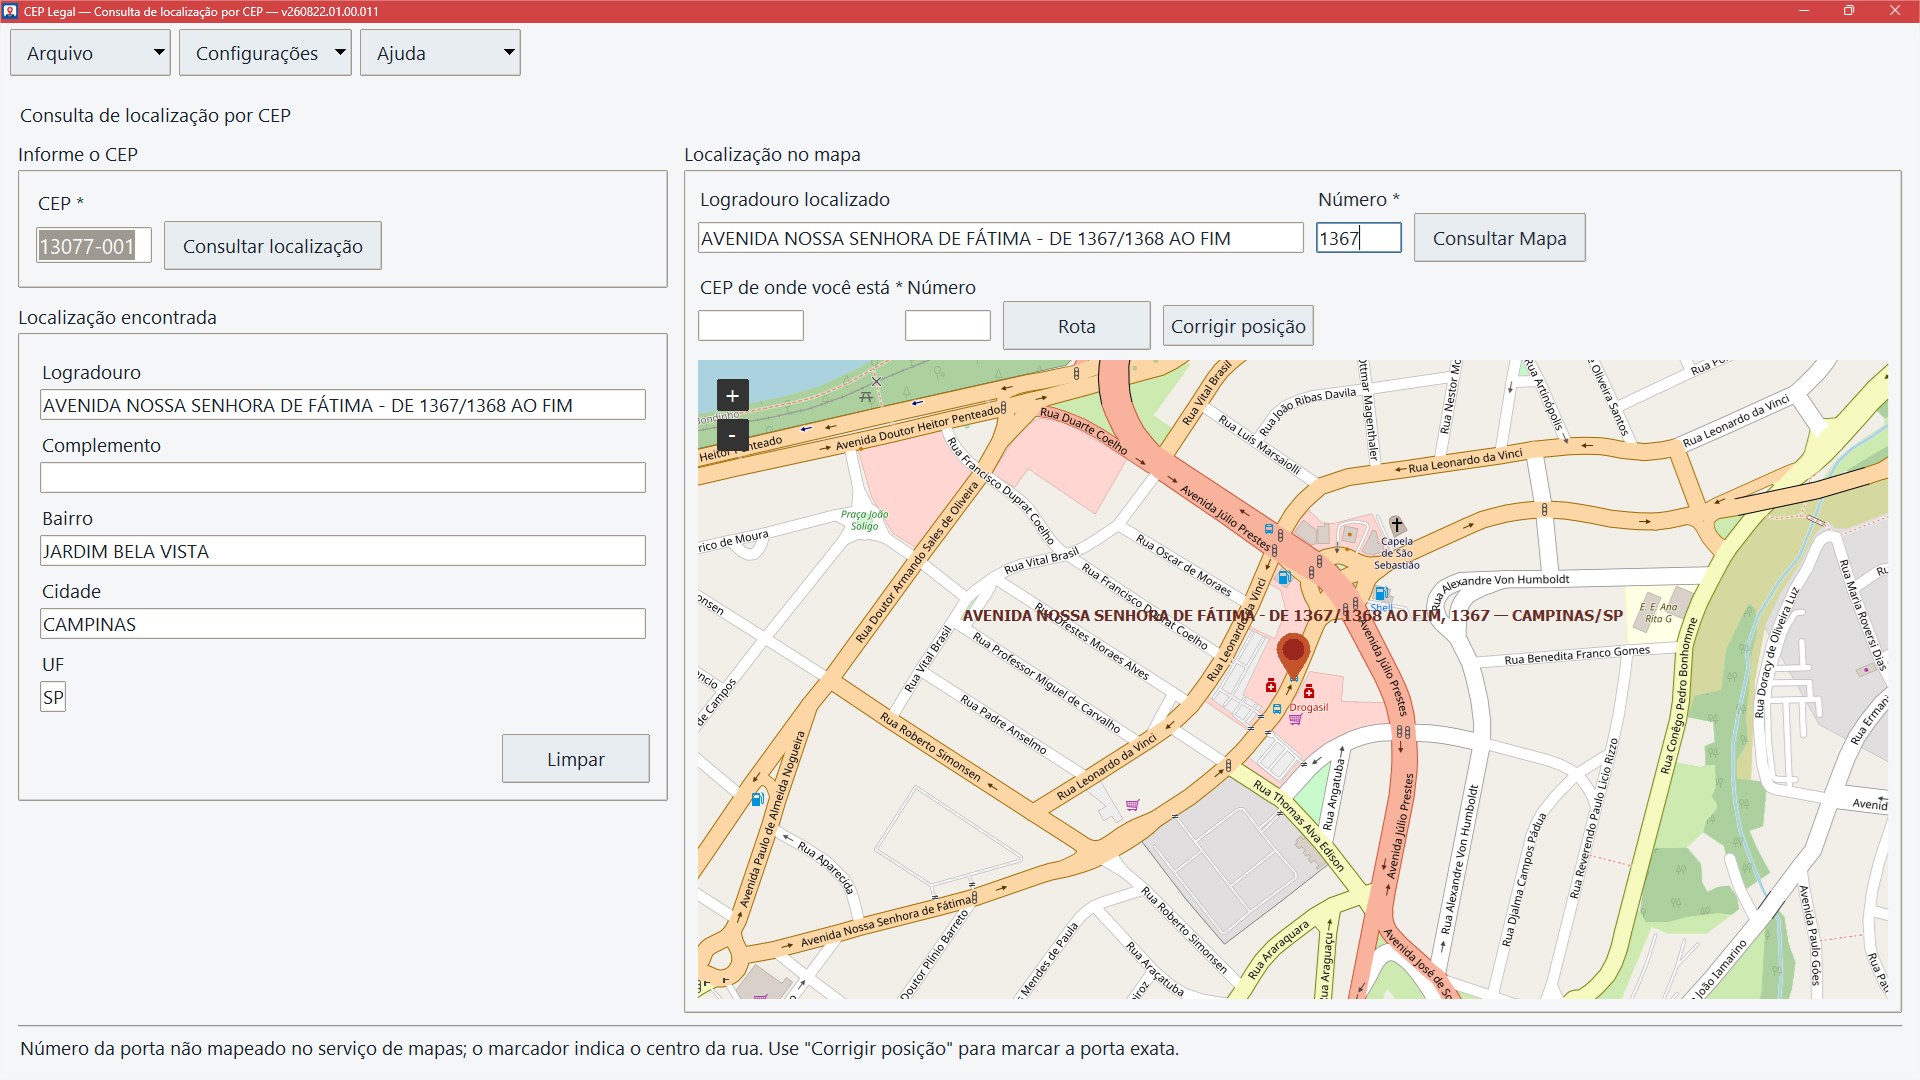Zoom in the map with plus button
The image size is (1920, 1080).
732,396
